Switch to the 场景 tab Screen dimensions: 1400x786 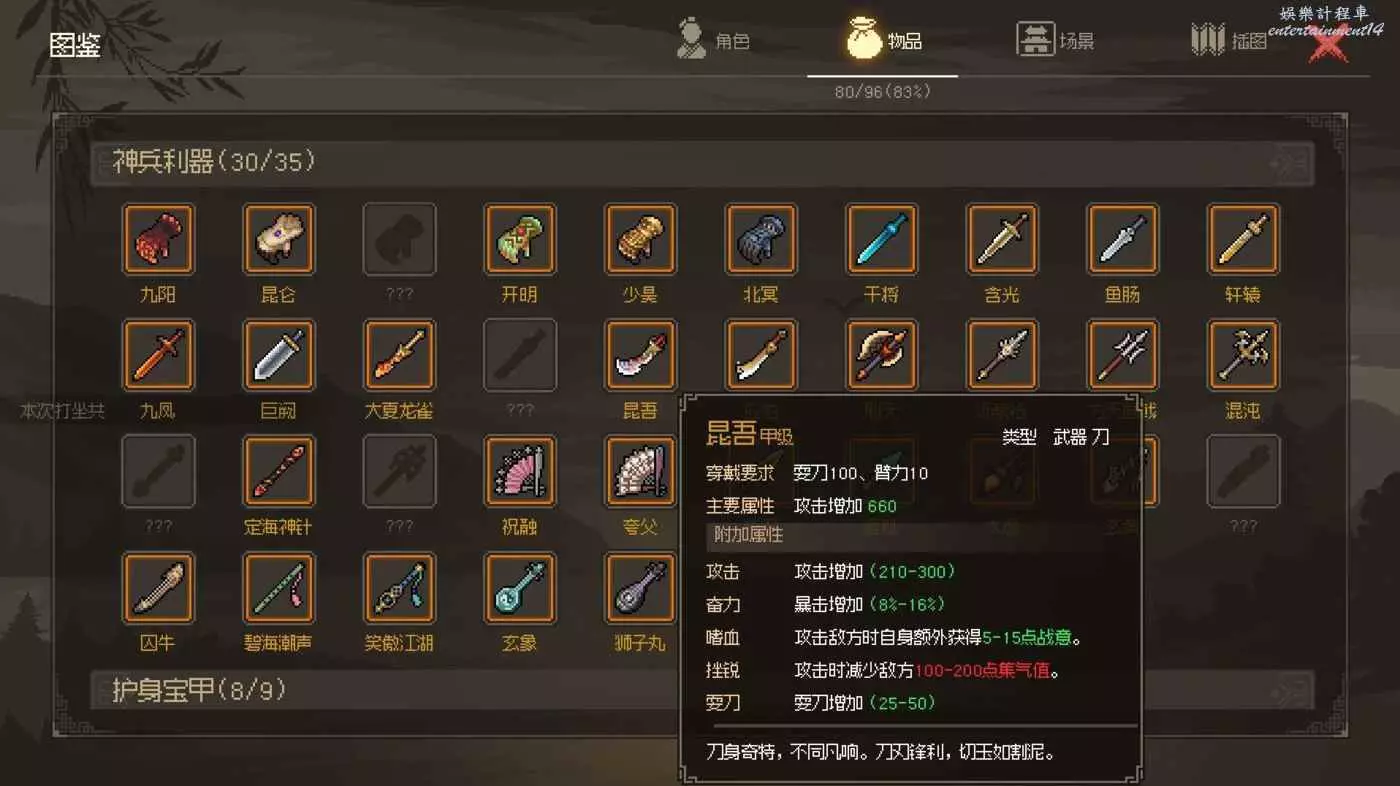1056,40
